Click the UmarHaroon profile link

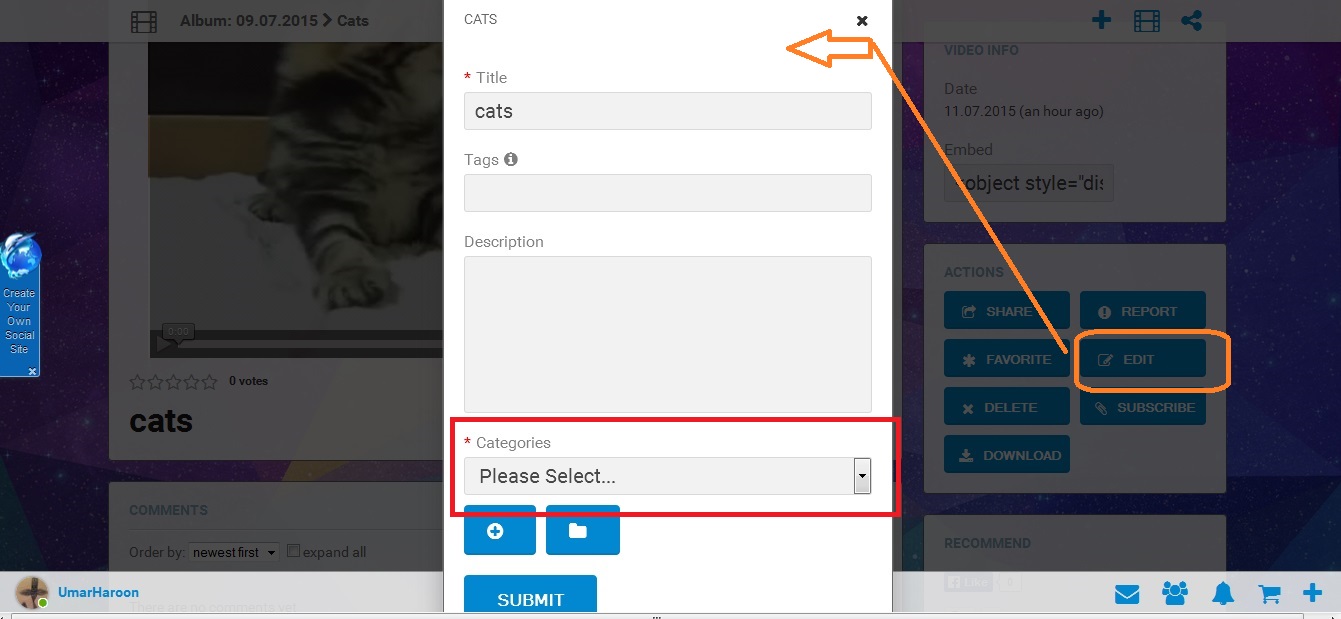pyautogui.click(x=98, y=592)
